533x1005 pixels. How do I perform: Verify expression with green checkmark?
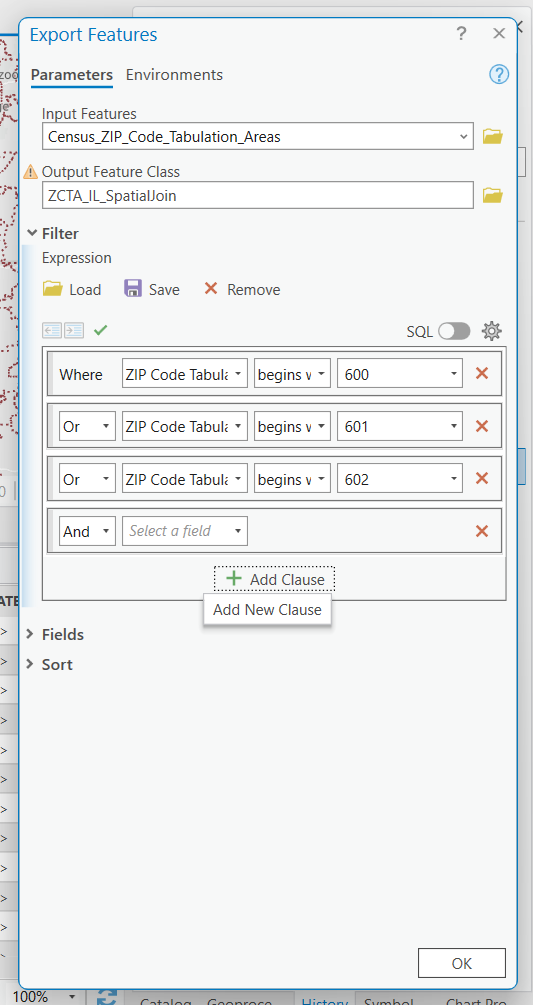[x=101, y=330]
